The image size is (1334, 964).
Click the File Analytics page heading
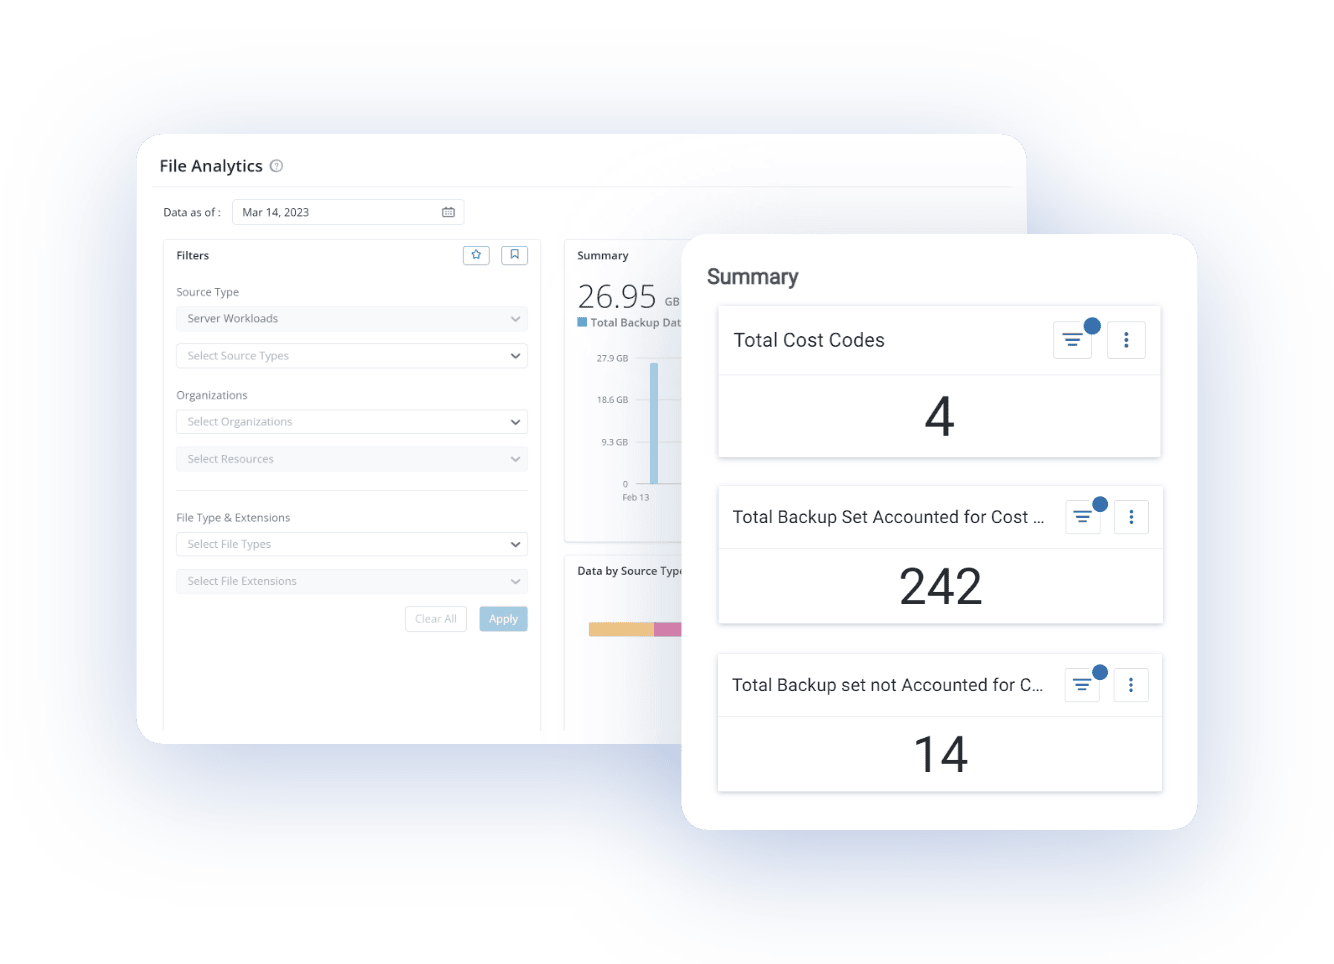[x=211, y=166]
